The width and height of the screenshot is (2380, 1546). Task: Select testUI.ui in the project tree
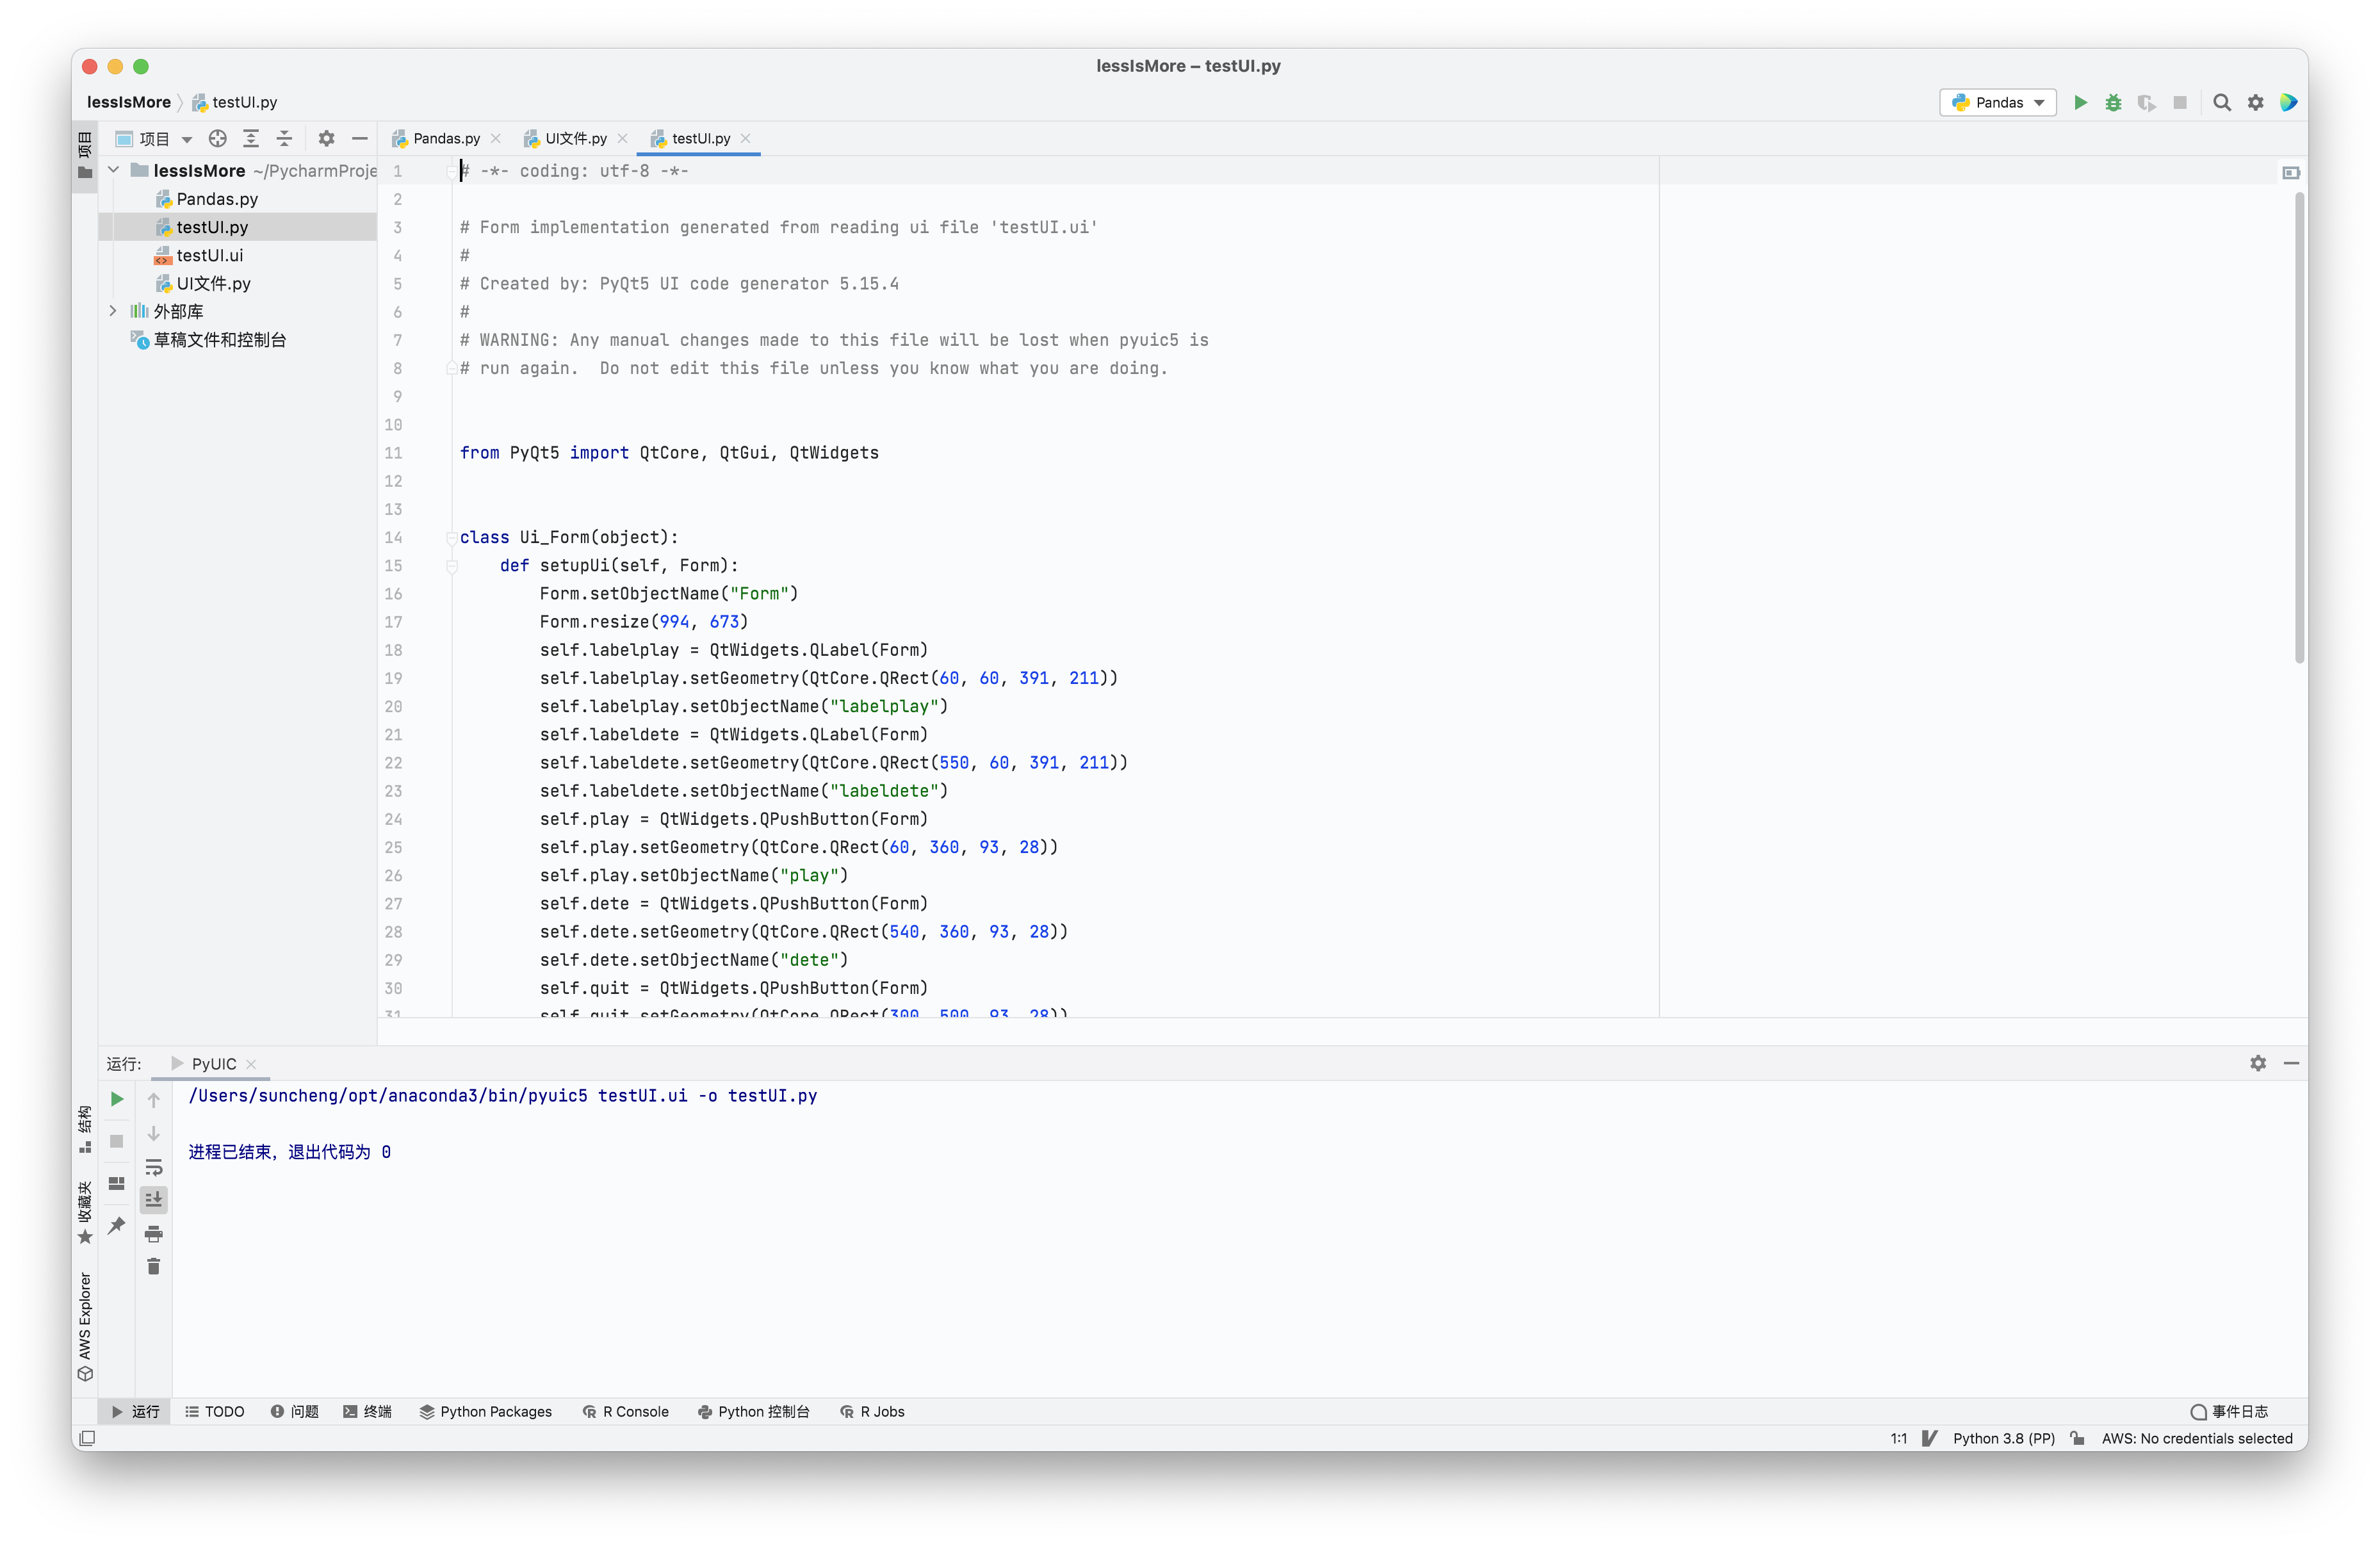[x=209, y=255]
